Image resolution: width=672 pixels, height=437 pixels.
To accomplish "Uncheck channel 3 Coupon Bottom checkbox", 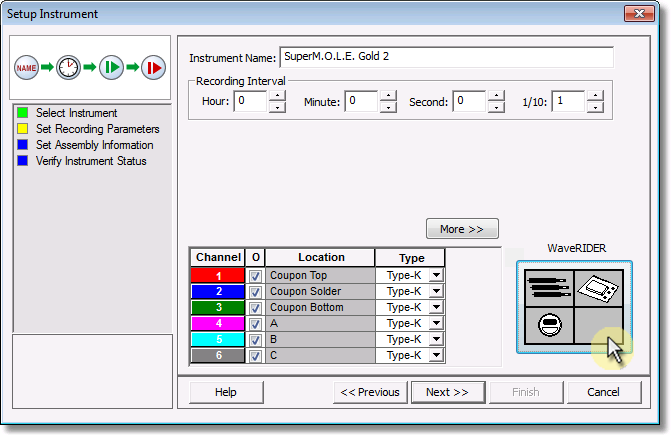I will (x=255, y=308).
